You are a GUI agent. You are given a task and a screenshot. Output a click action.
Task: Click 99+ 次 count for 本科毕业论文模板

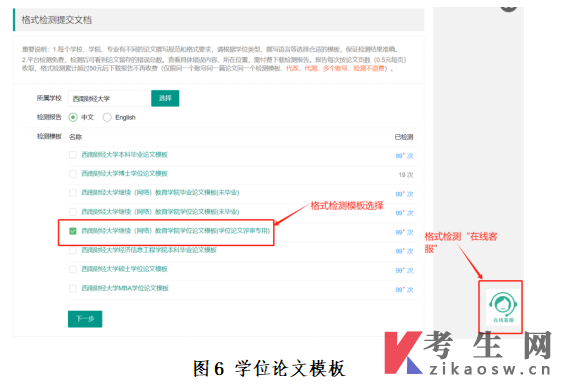click(x=404, y=156)
